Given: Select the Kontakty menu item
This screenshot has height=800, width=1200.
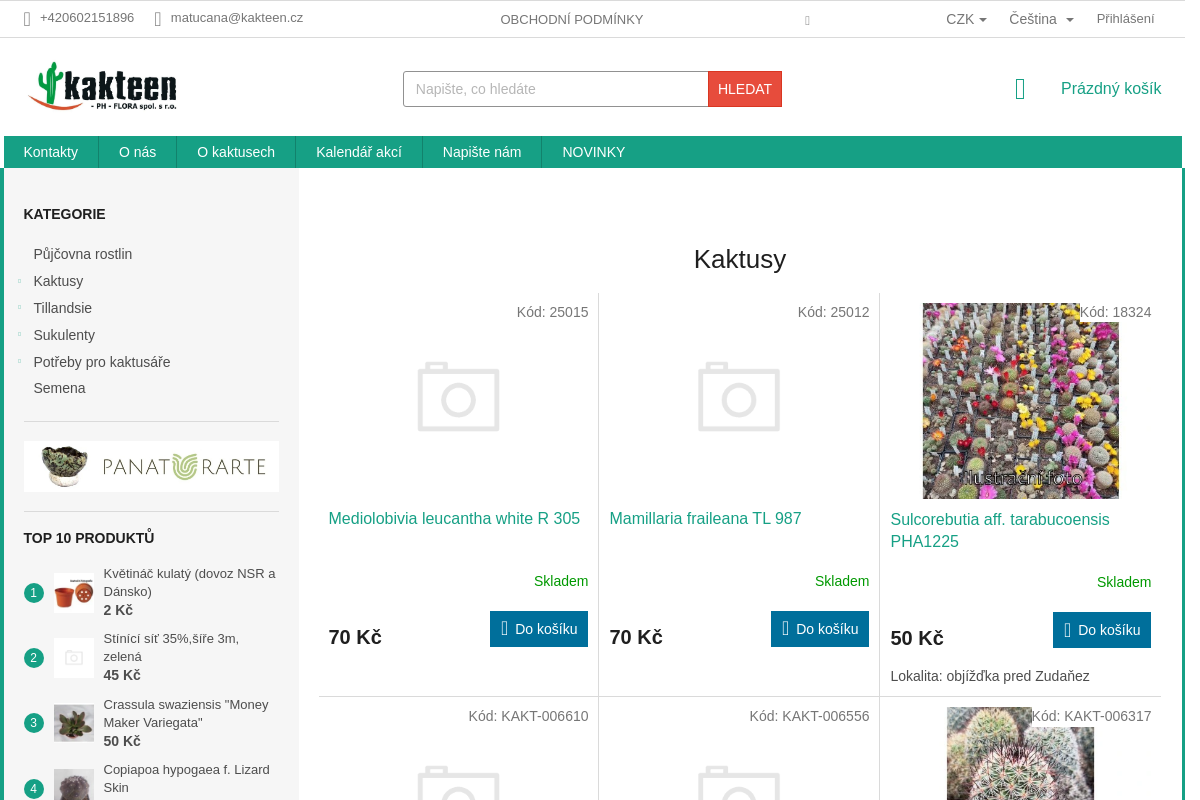Looking at the screenshot, I should (51, 152).
